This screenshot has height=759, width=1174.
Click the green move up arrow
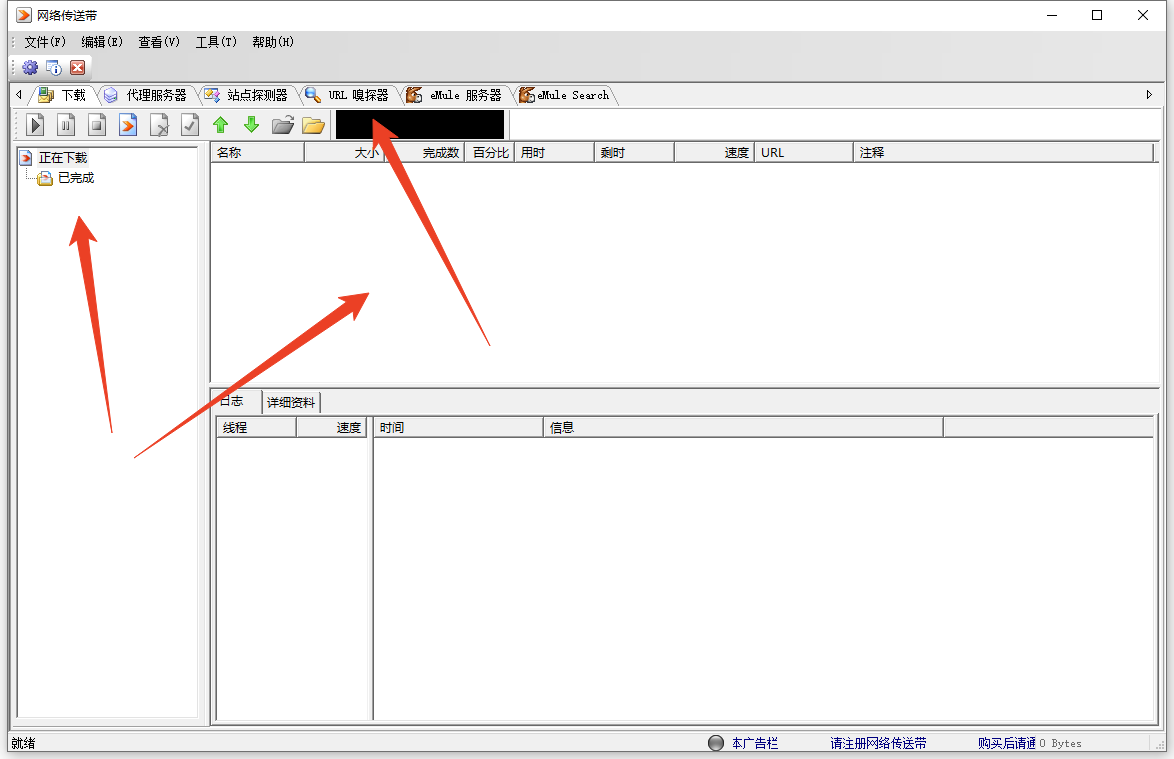pos(221,125)
